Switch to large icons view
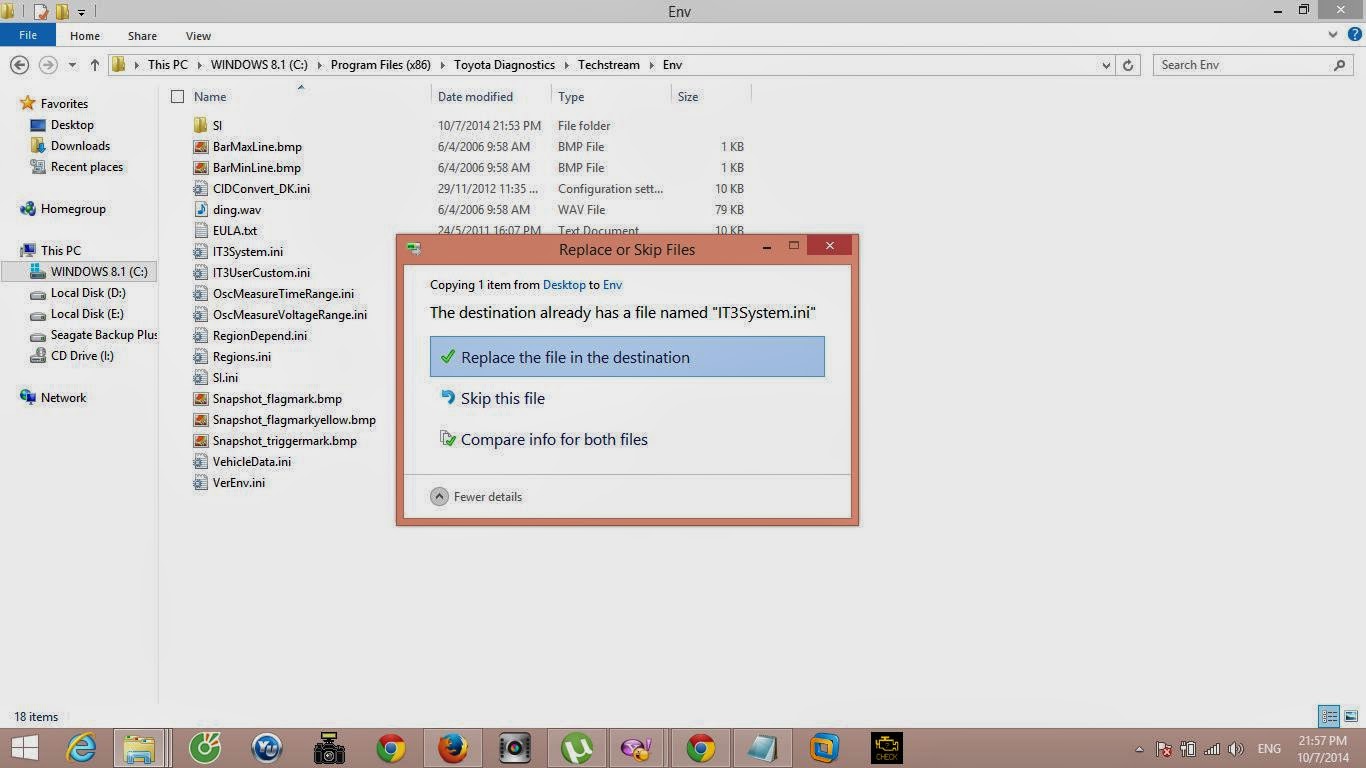1366x768 pixels. coord(1351,716)
